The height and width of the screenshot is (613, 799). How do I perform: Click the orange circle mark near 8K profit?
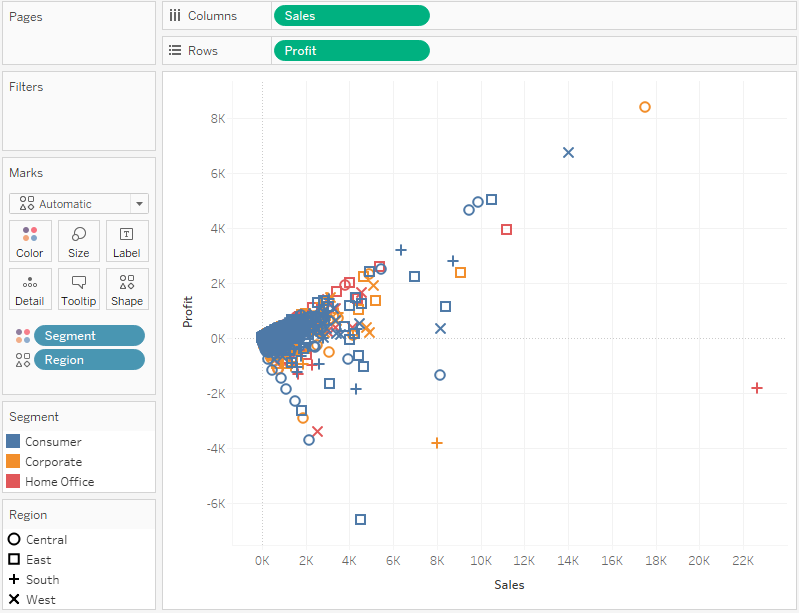click(x=645, y=107)
